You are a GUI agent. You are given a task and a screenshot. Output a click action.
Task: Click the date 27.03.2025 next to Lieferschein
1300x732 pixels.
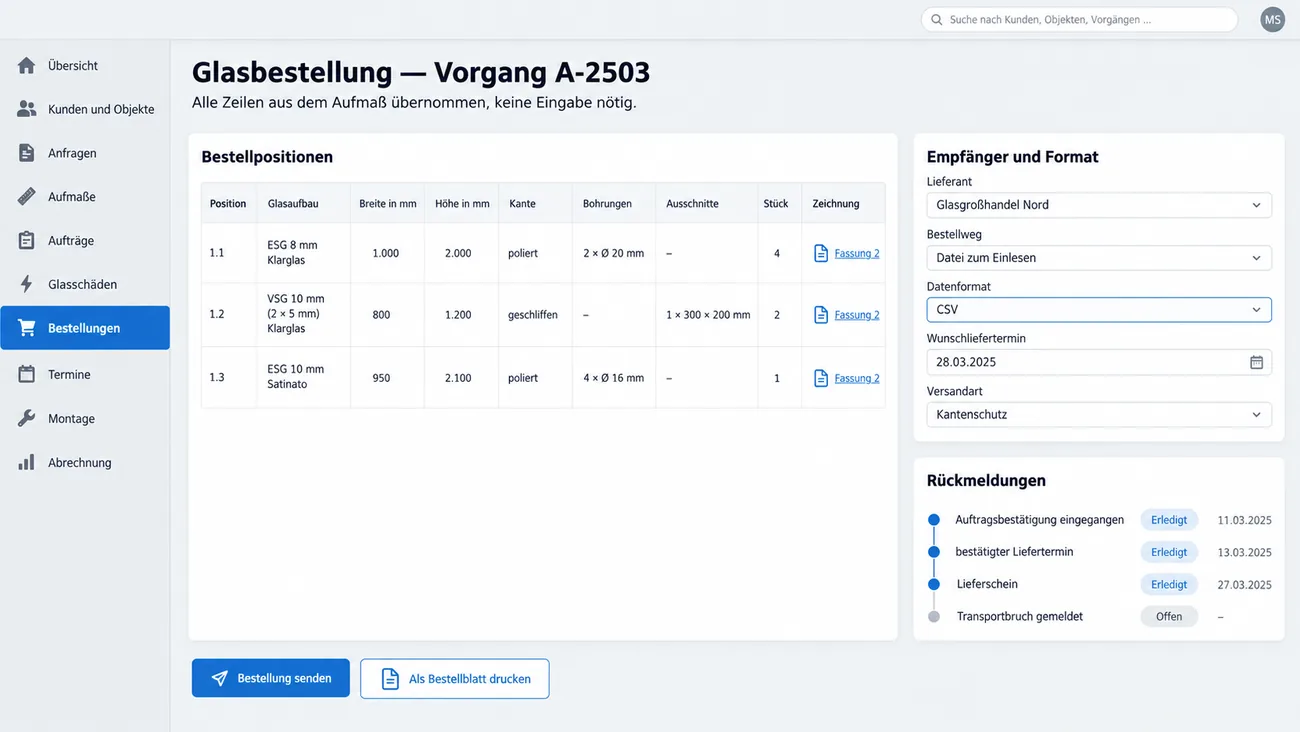pos(1244,585)
